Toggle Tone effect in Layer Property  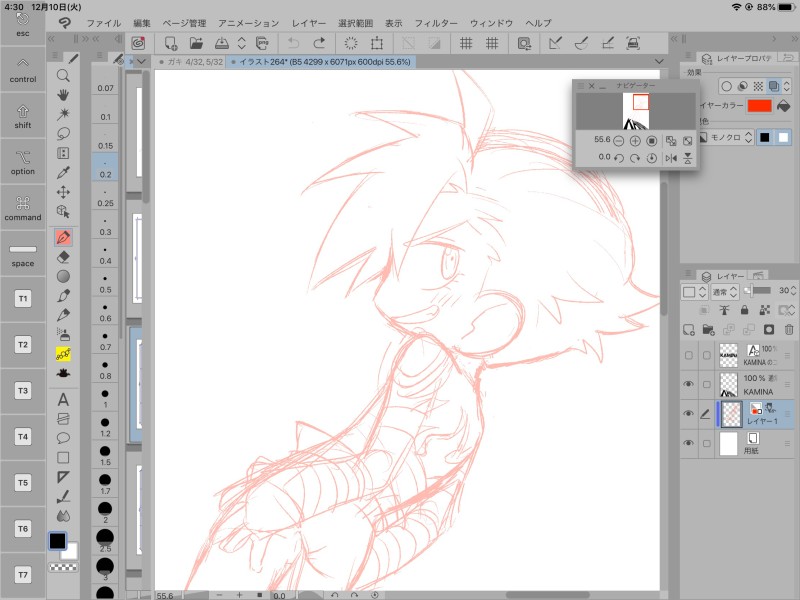pos(758,86)
